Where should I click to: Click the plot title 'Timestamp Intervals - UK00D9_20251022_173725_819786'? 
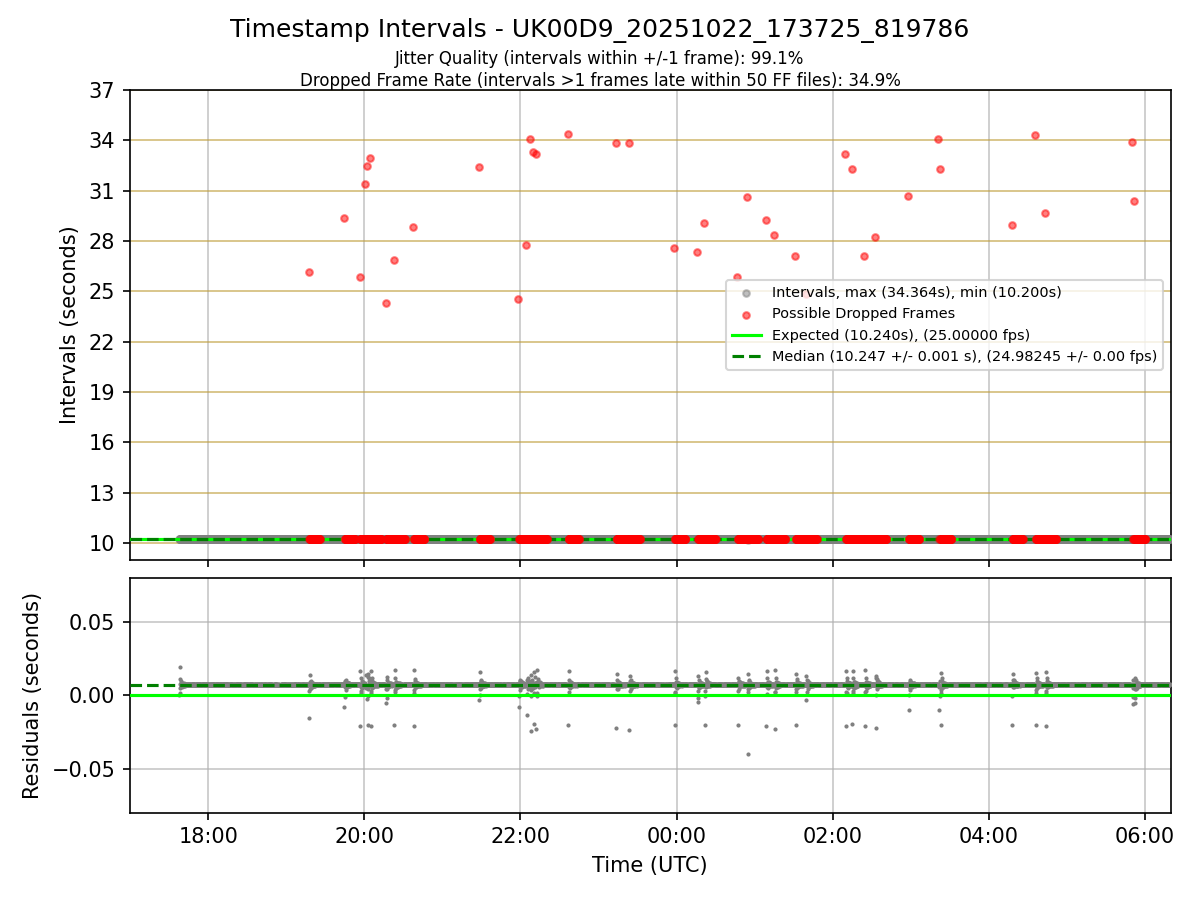click(x=599, y=29)
